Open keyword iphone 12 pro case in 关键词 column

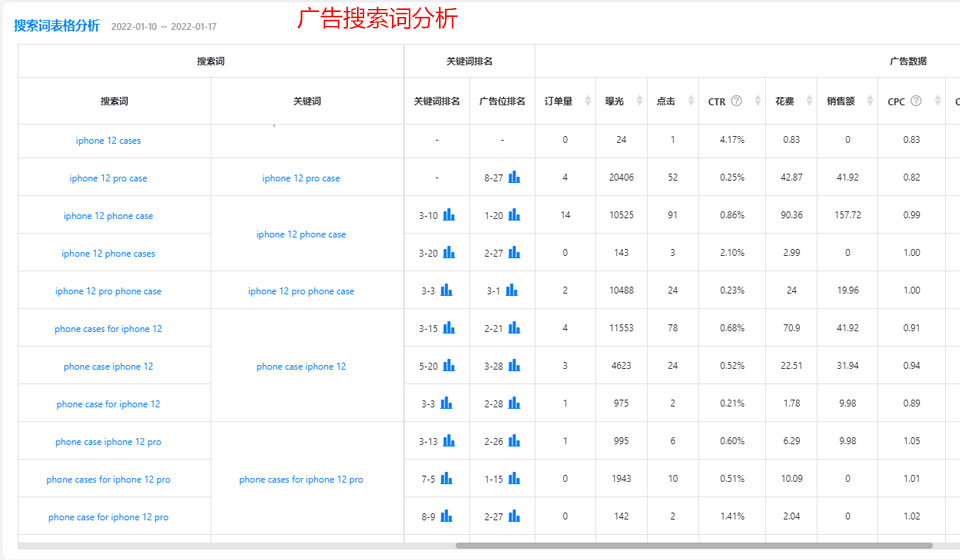pyautogui.click(x=301, y=178)
